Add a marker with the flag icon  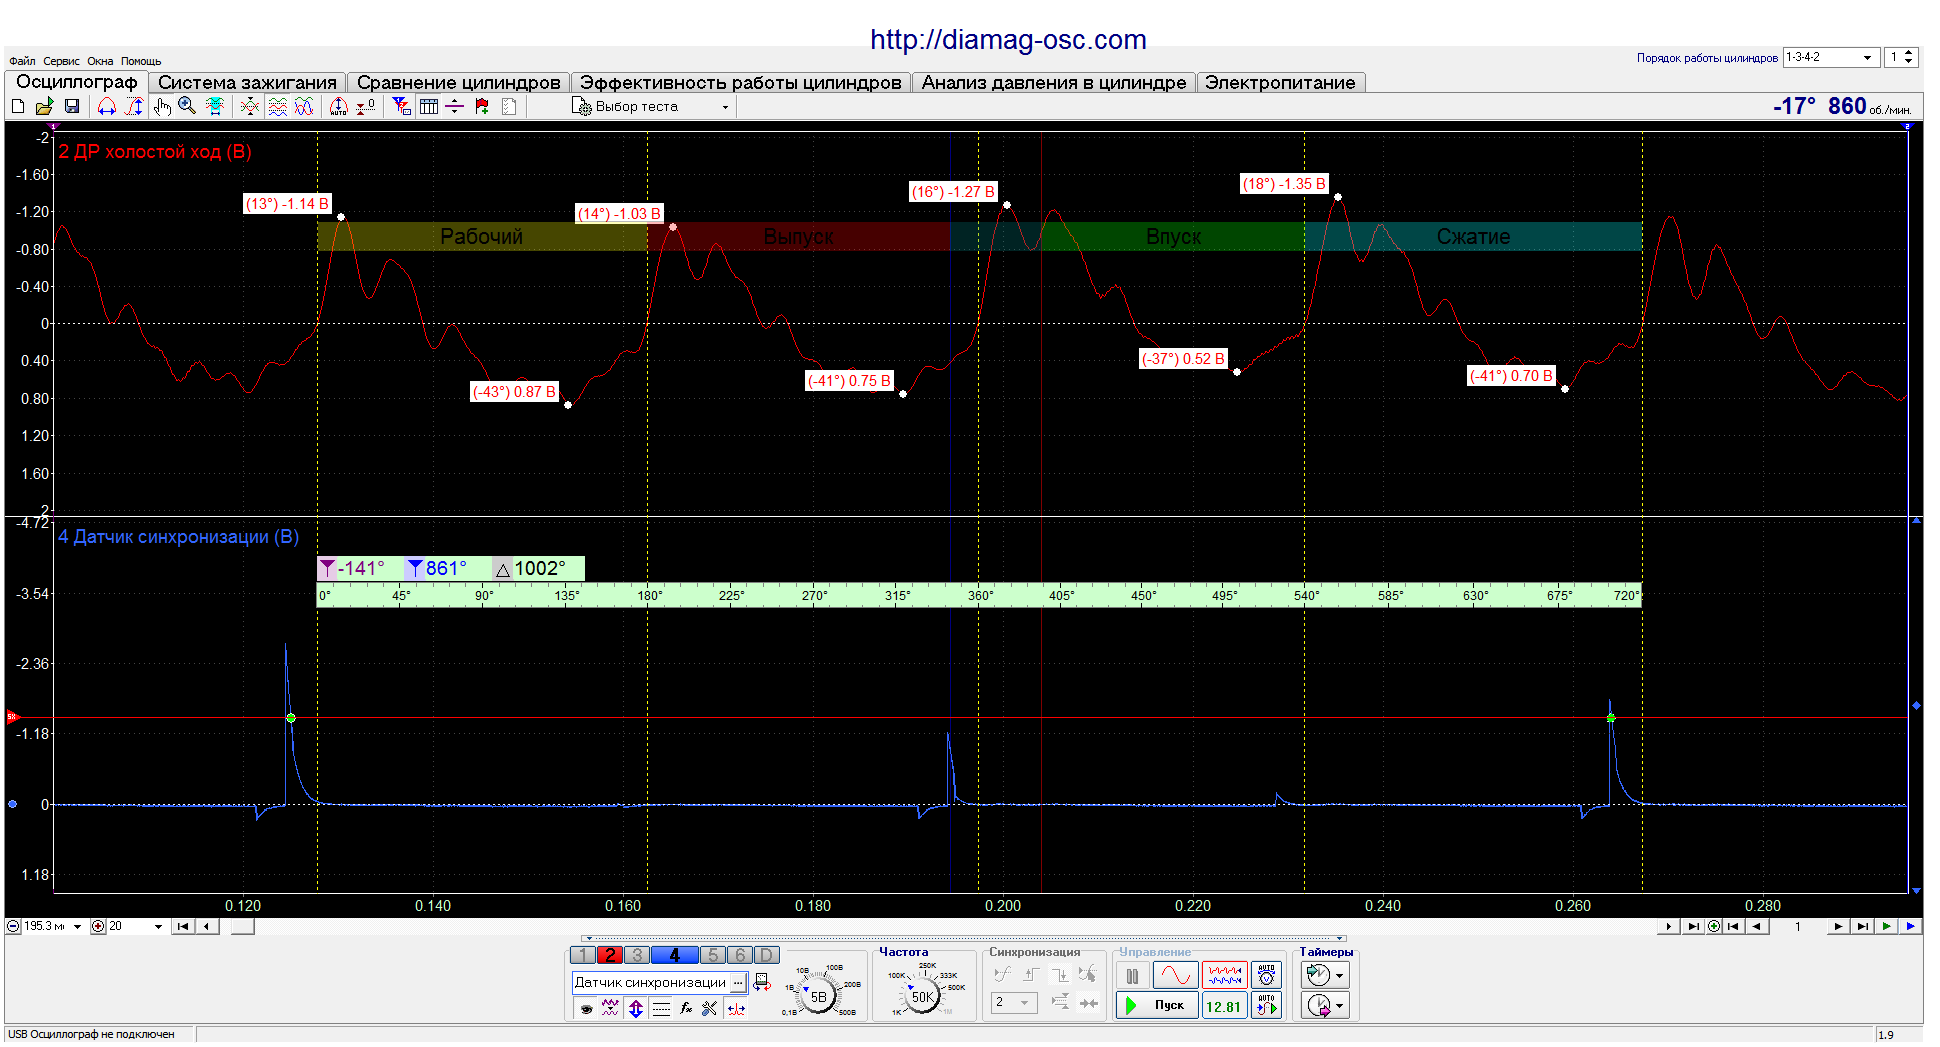click(x=482, y=106)
